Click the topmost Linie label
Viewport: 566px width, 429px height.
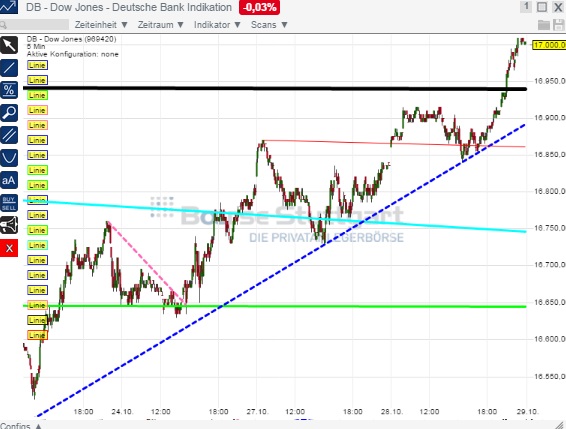point(37,65)
